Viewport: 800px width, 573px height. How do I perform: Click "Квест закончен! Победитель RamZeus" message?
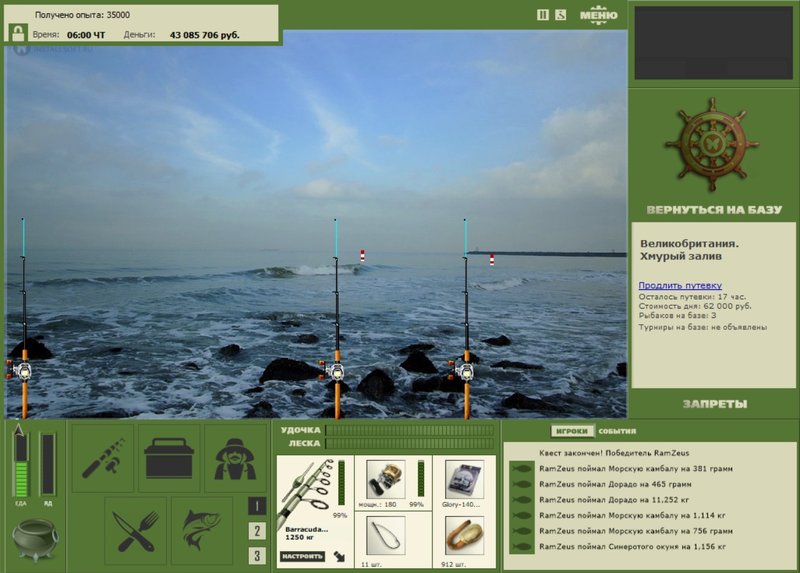(x=614, y=453)
